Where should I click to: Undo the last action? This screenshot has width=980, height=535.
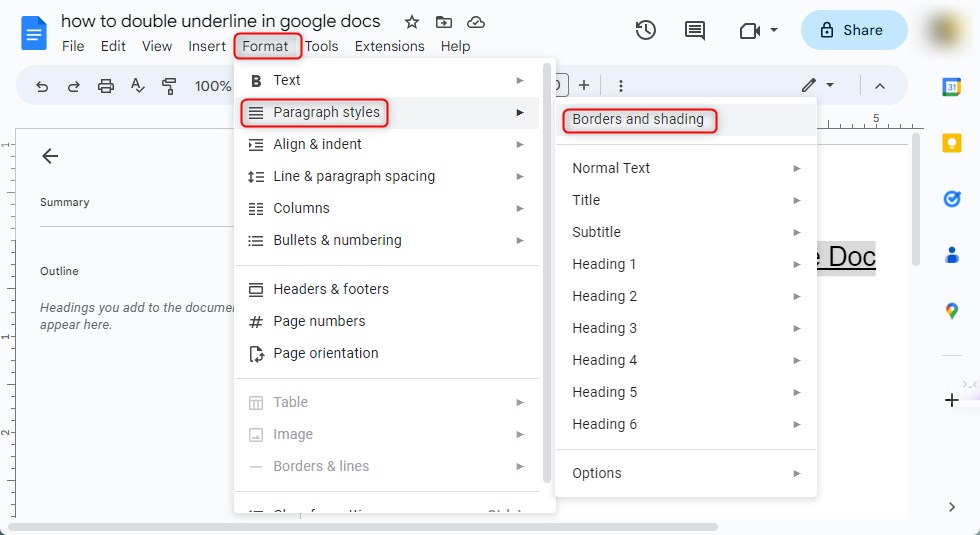pyautogui.click(x=42, y=86)
